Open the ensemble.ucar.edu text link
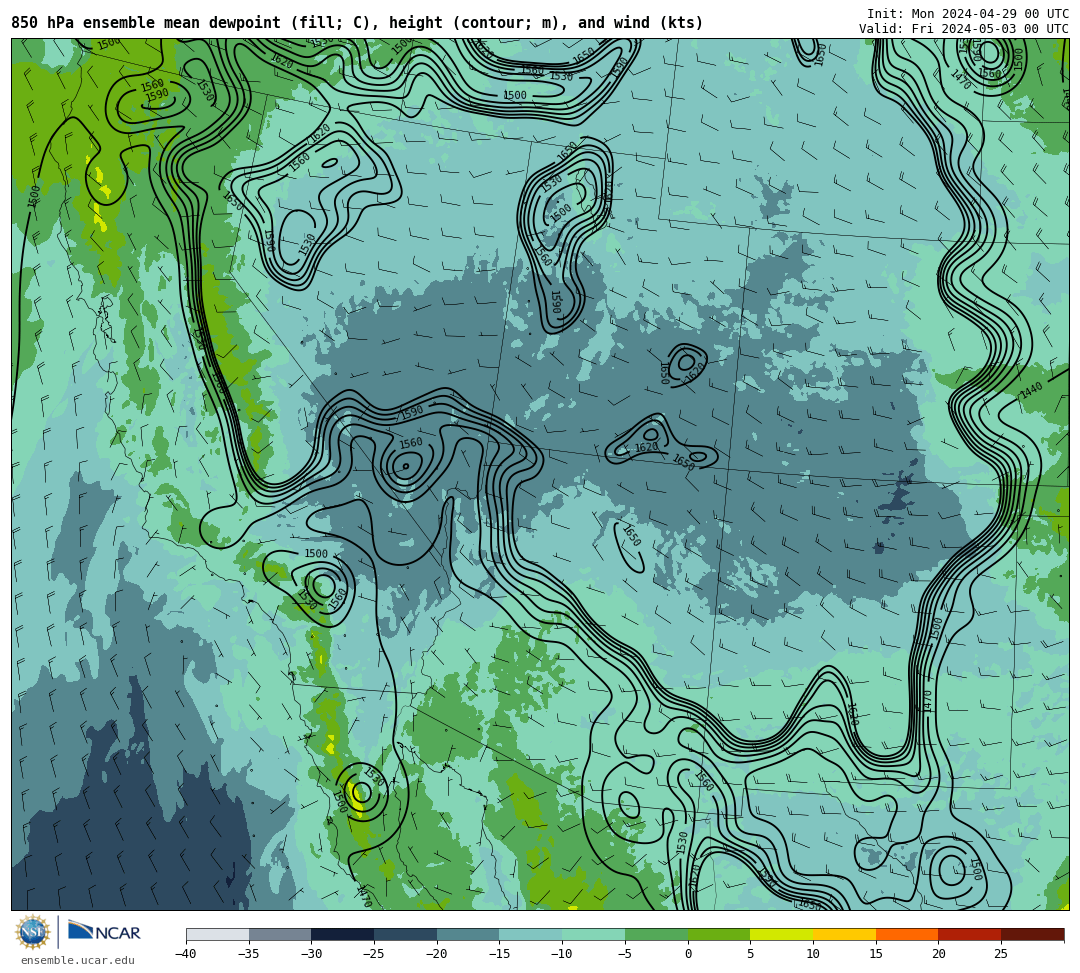This screenshot has width=1080, height=973. 78,960
